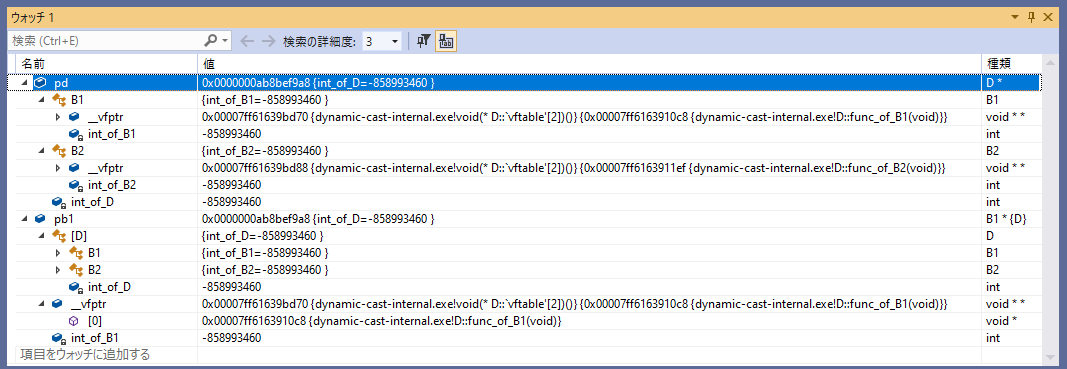
Task: Open the watch window options dropdown arrow
Action: tap(1015, 16)
